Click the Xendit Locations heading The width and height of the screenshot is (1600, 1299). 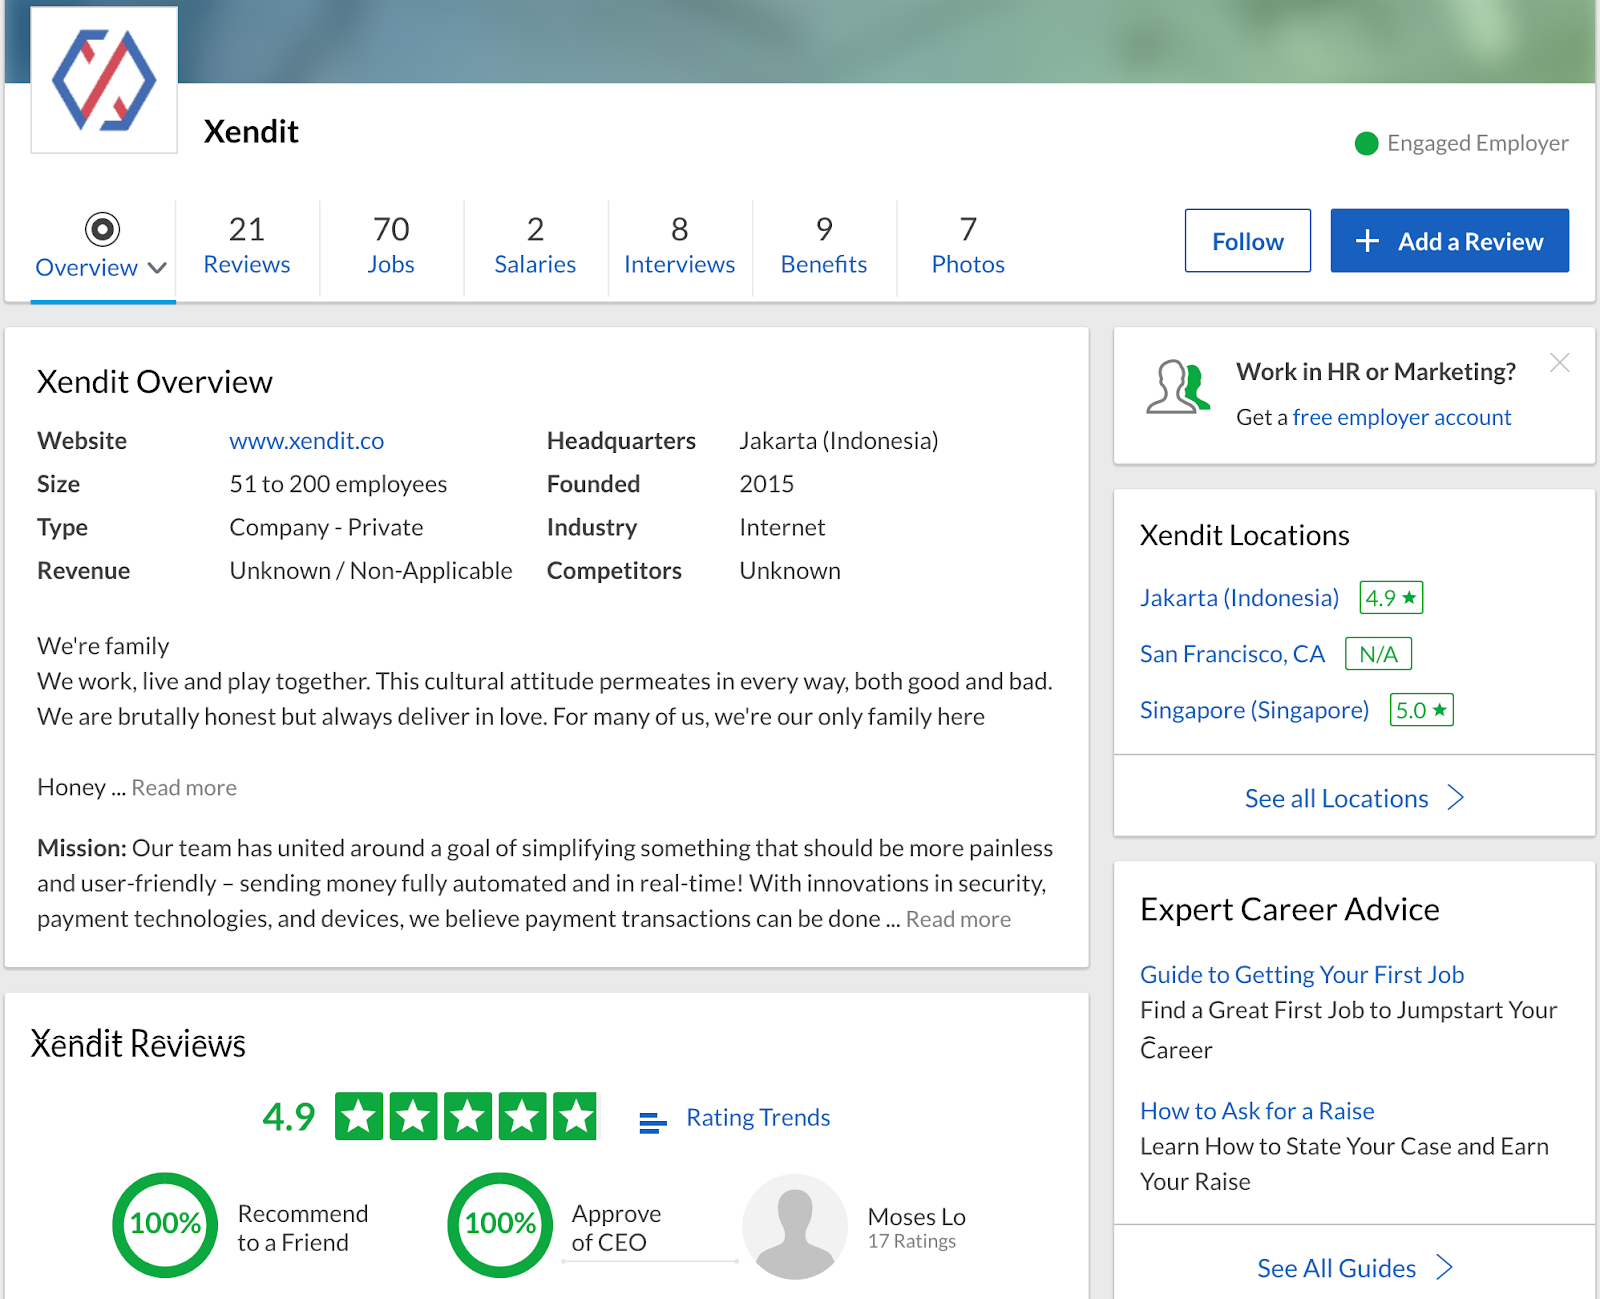click(x=1245, y=535)
